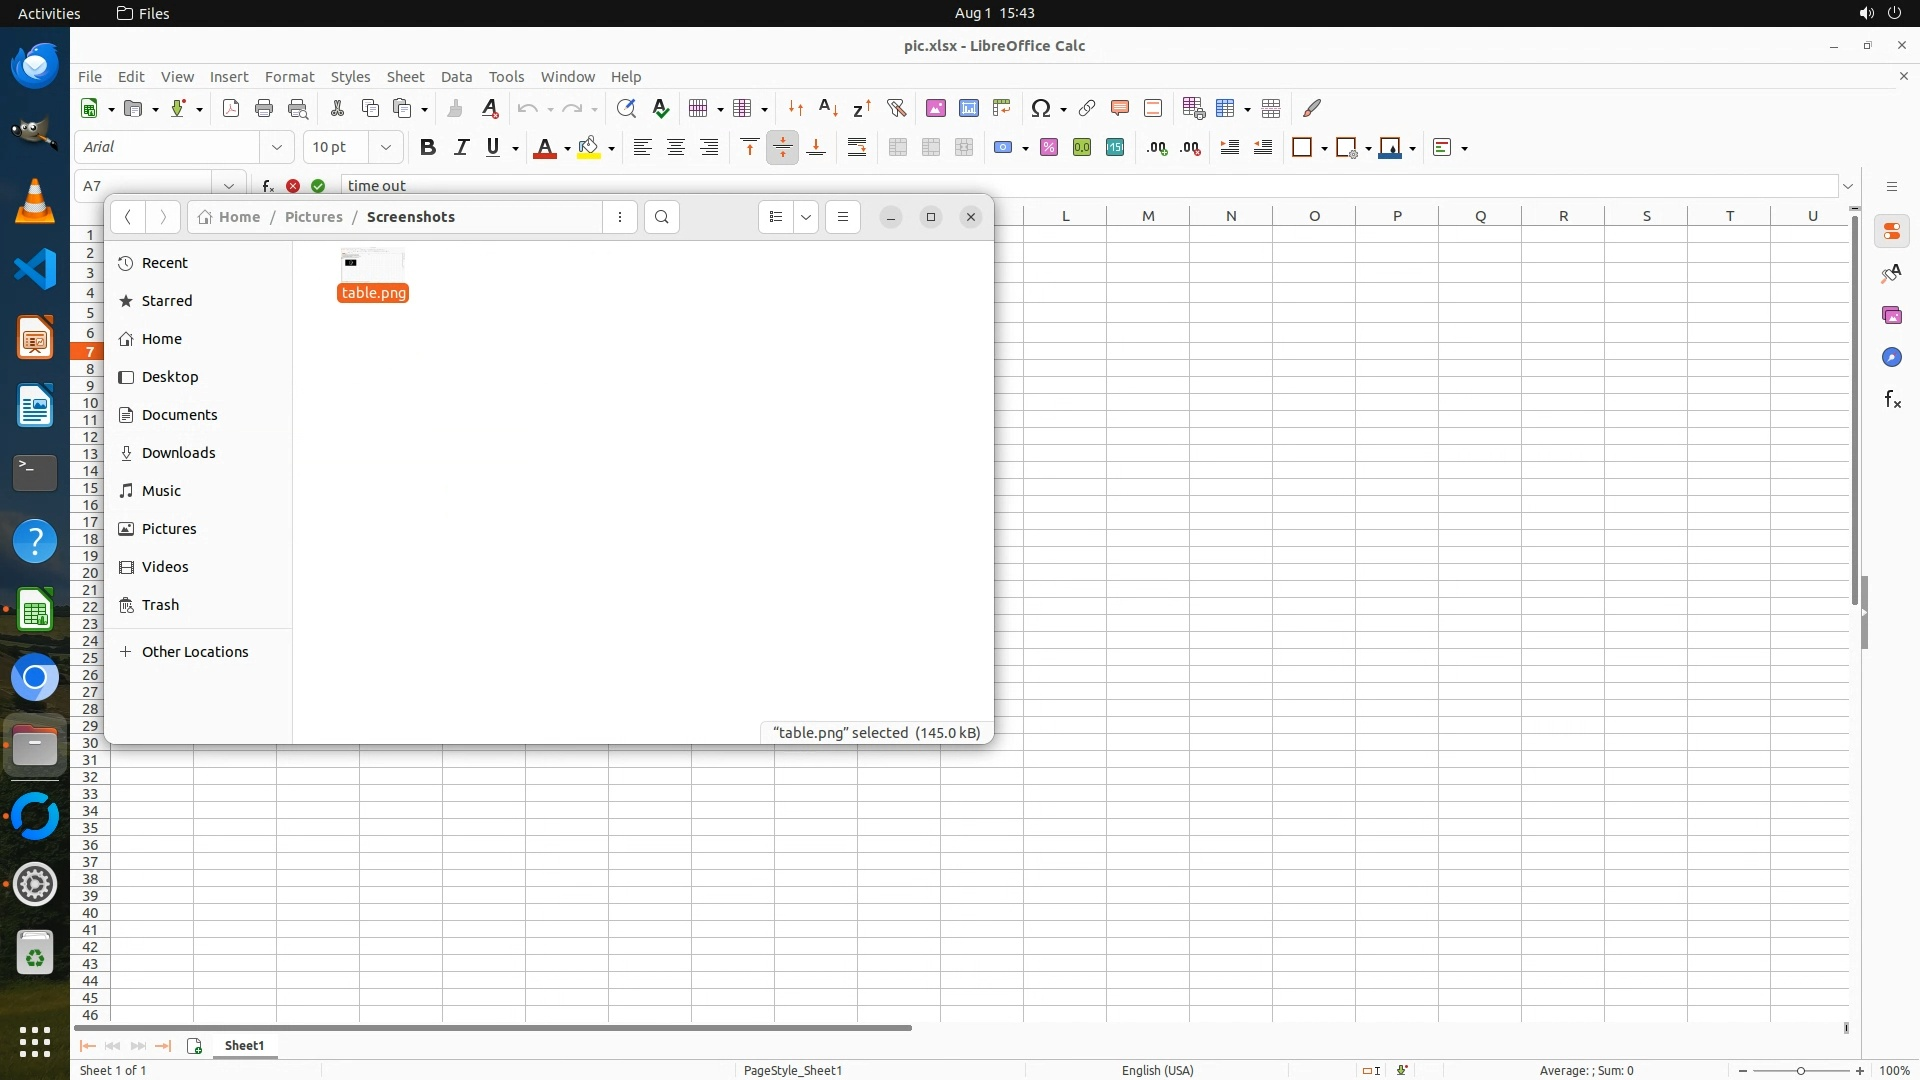Toggle Bold formatting

coord(428,148)
